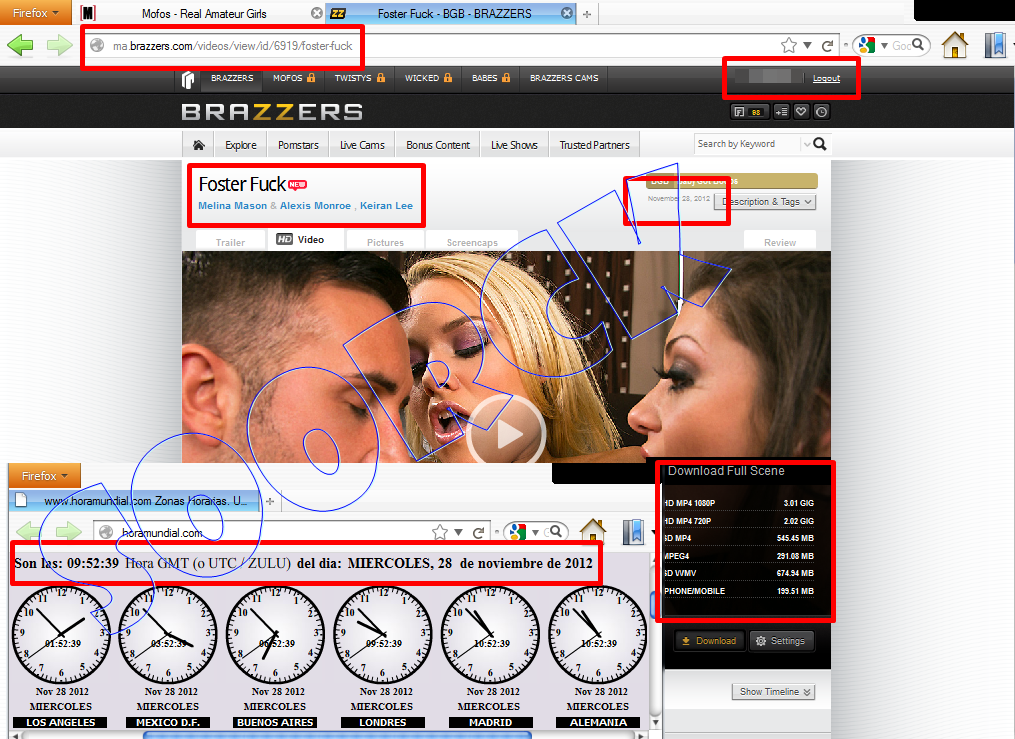Screen dimensions: 1015x739
Task: Choose the HD MP4 1080P download option
Action: click(738, 503)
